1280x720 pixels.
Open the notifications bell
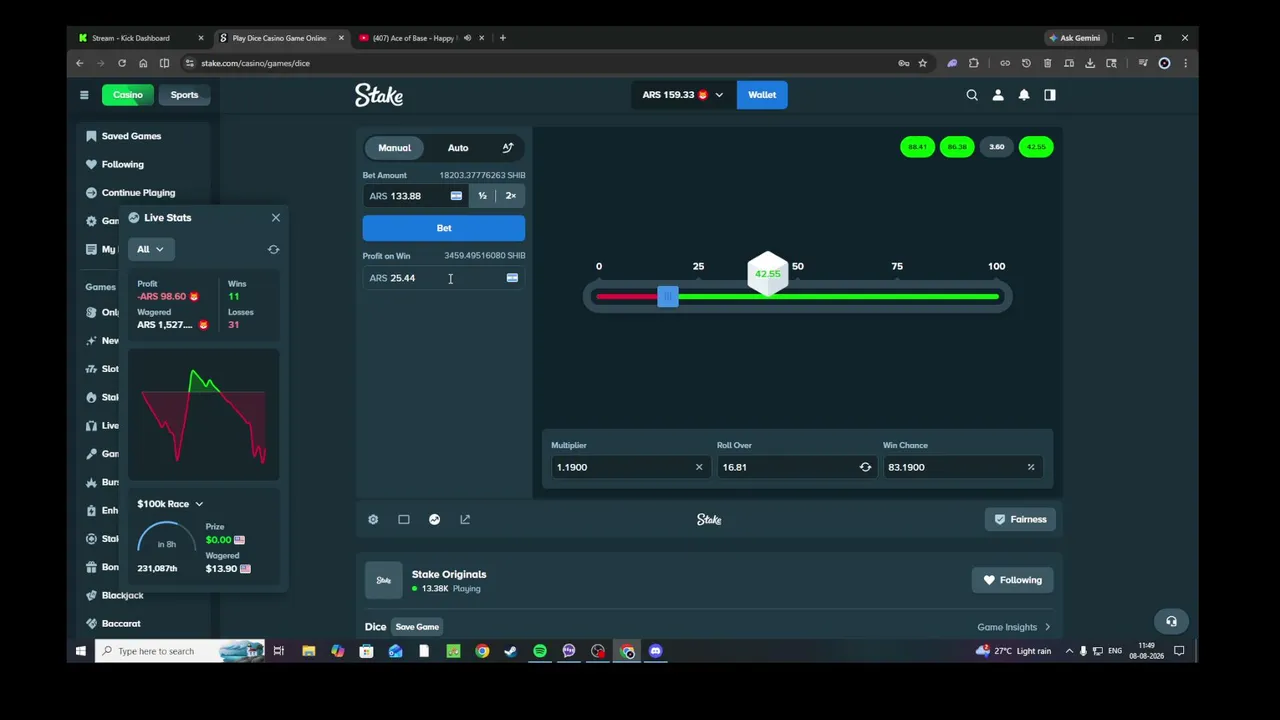pyautogui.click(x=1024, y=95)
